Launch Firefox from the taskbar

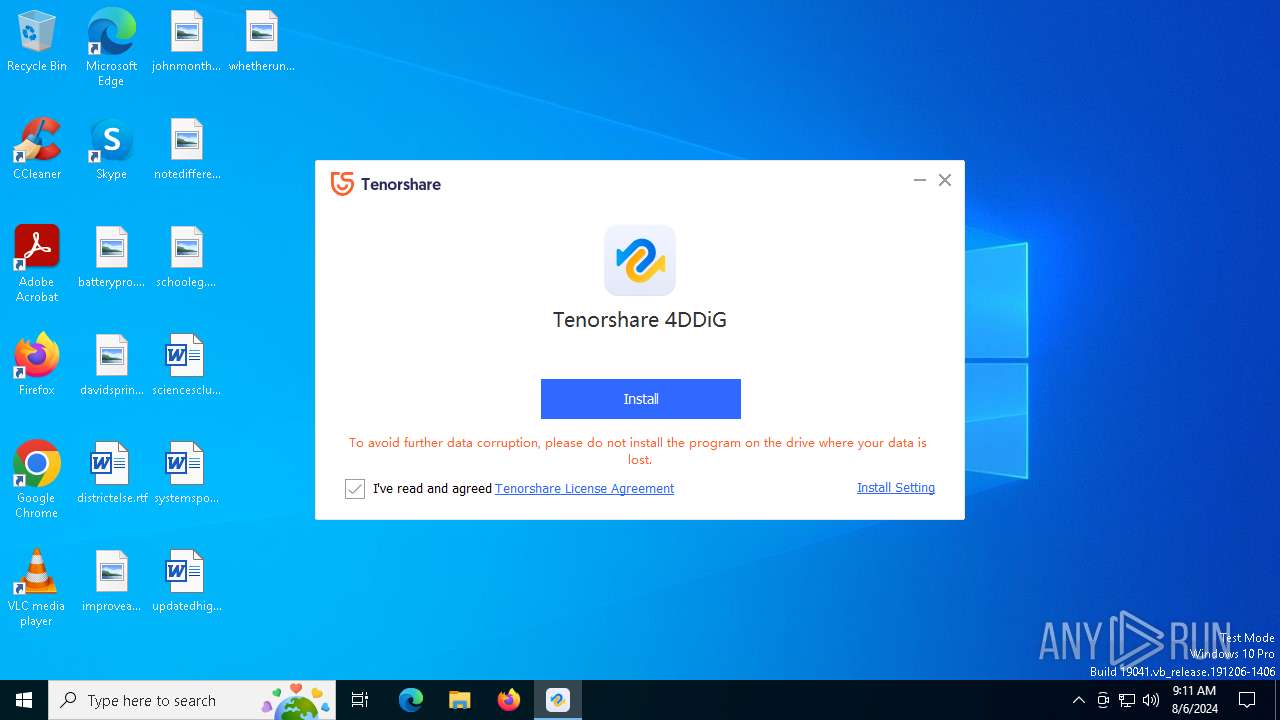coord(509,700)
